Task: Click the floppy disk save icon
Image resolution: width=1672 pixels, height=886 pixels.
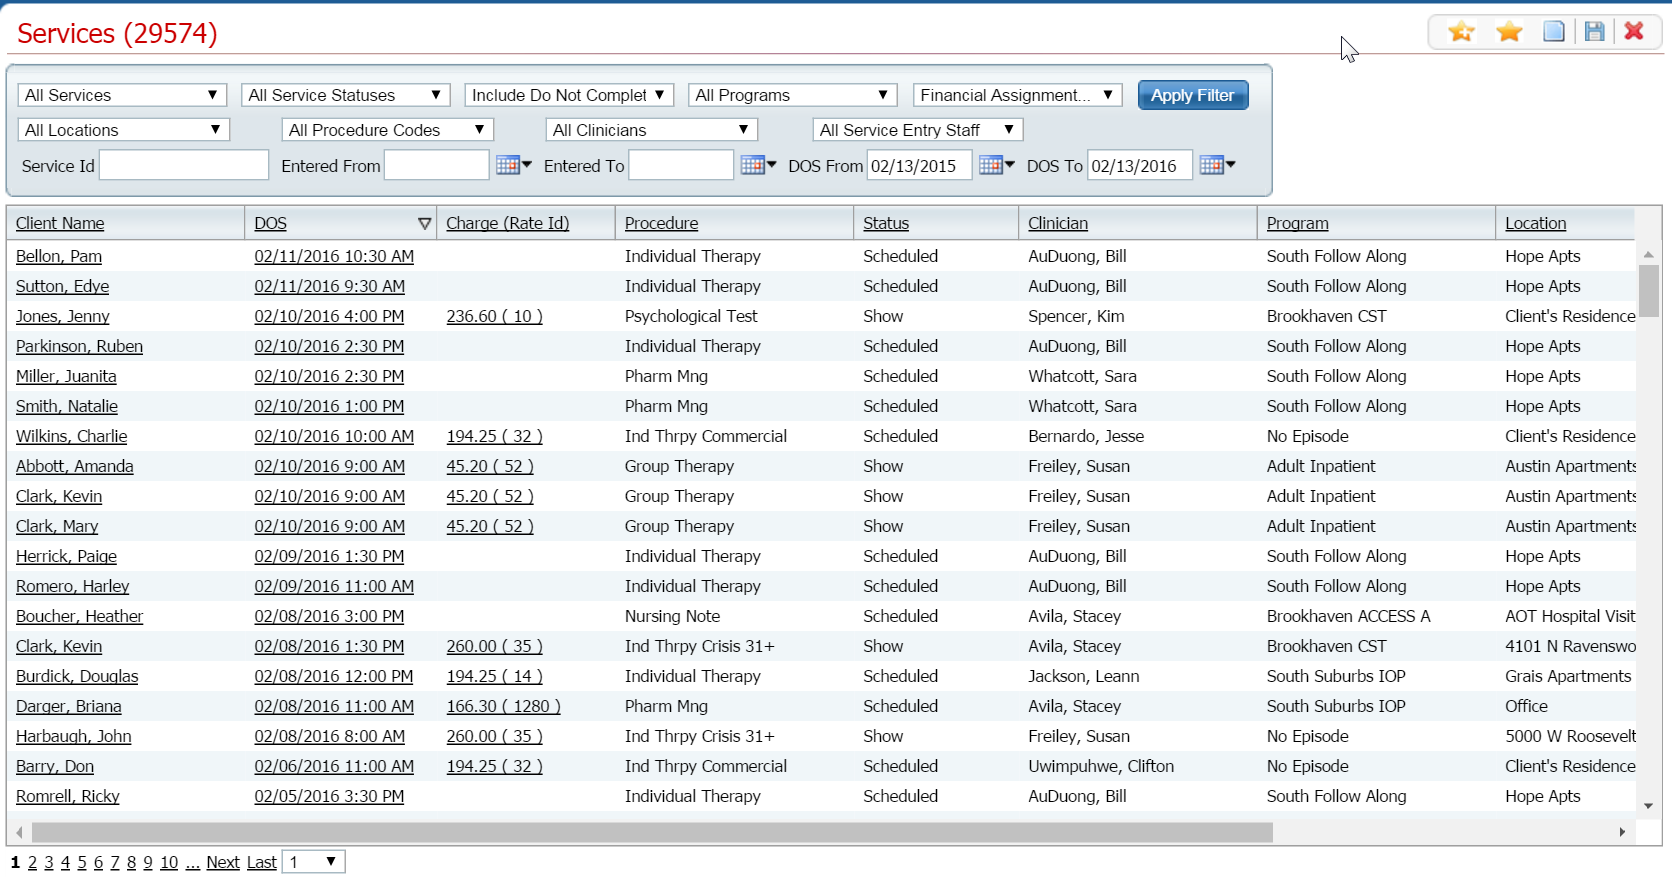Action: tap(1594, 32)
